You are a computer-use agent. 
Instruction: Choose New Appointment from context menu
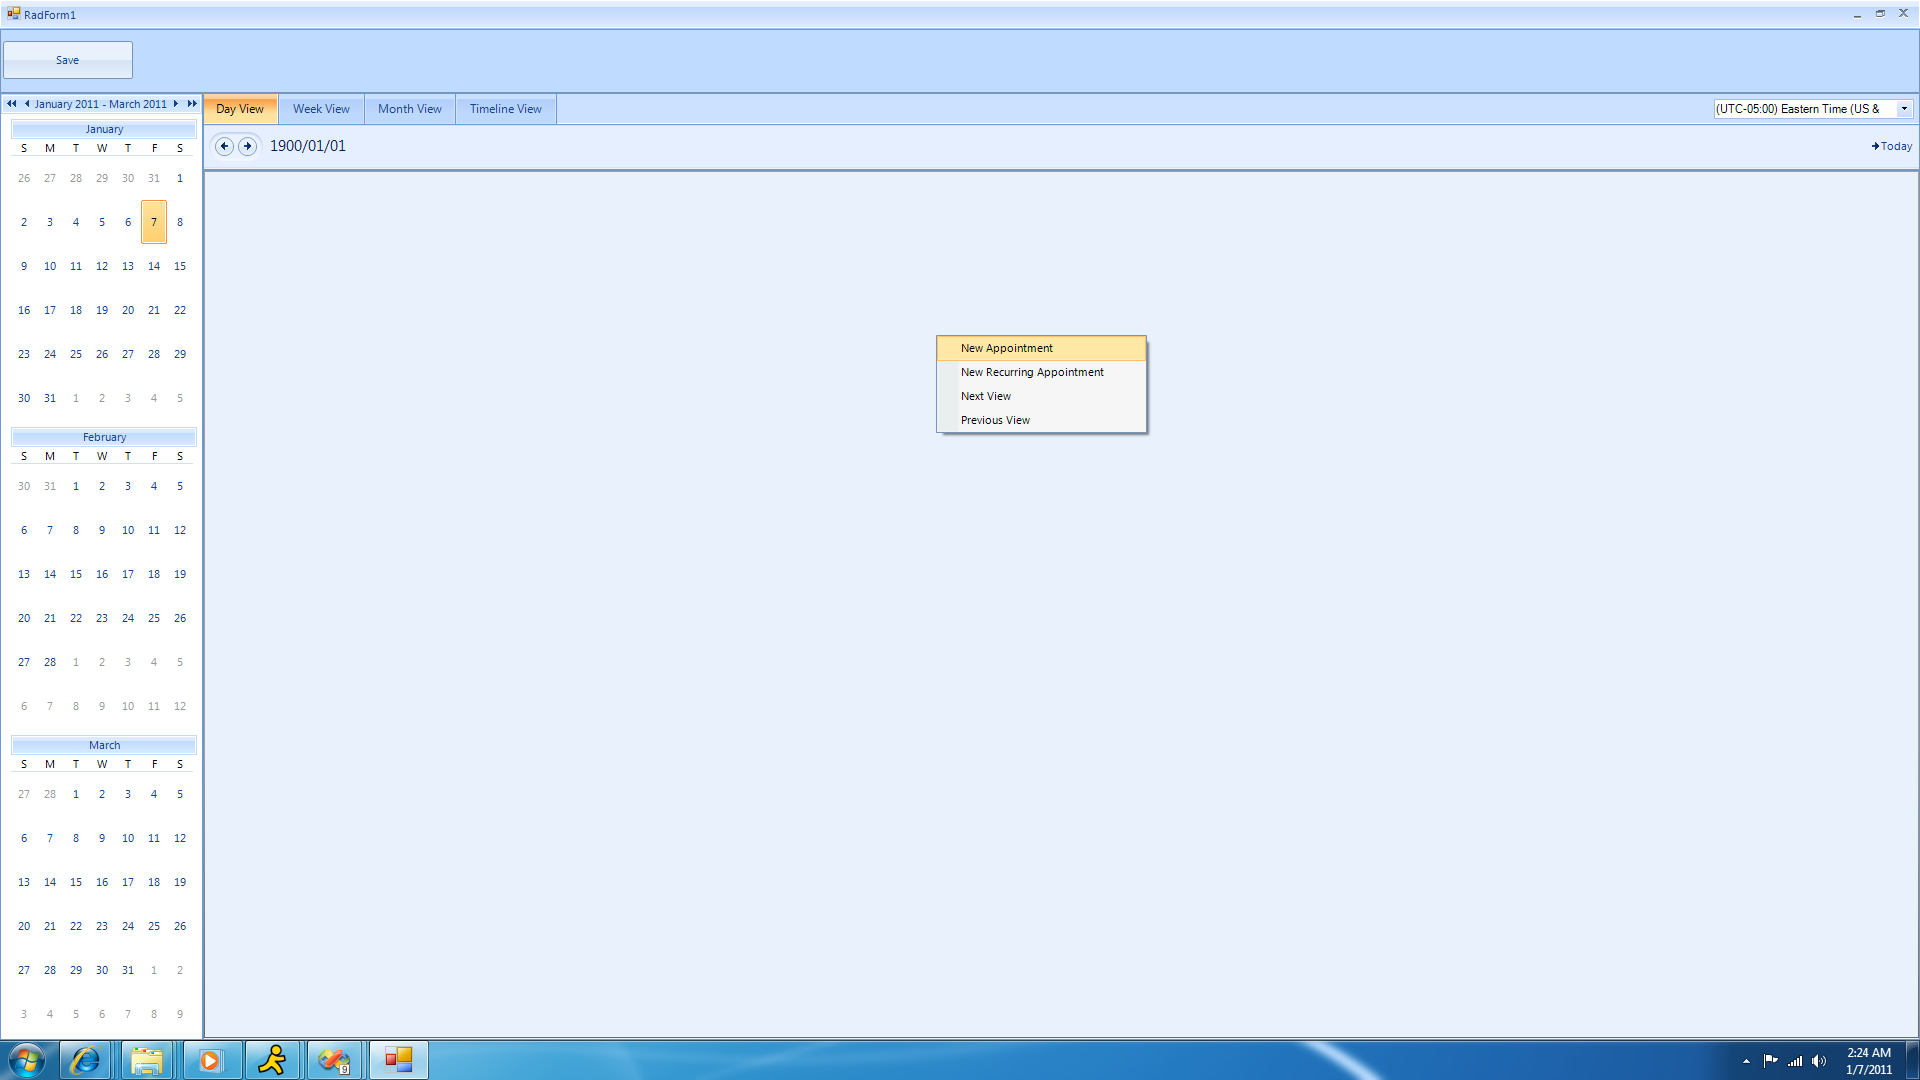pyautogui.click(x=1006, y=348)
